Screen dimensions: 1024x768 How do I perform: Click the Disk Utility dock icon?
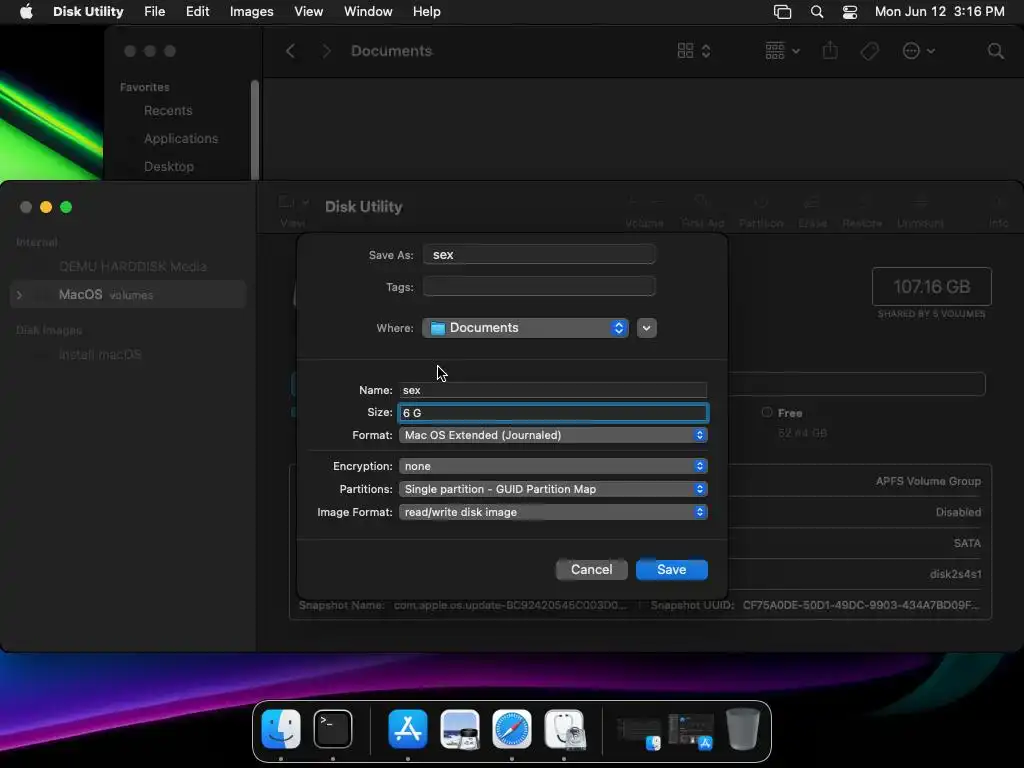click(564, 729)
